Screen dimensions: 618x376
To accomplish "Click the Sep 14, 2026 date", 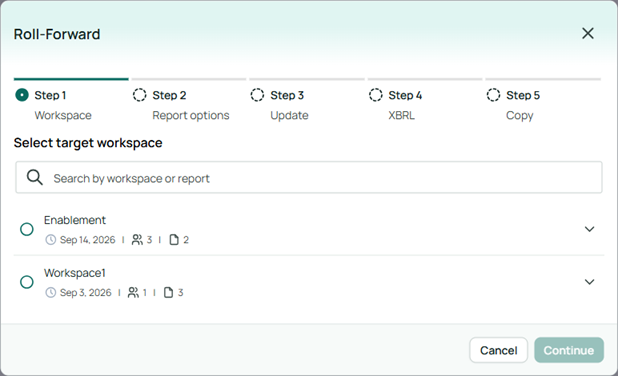I will (87, 240).
